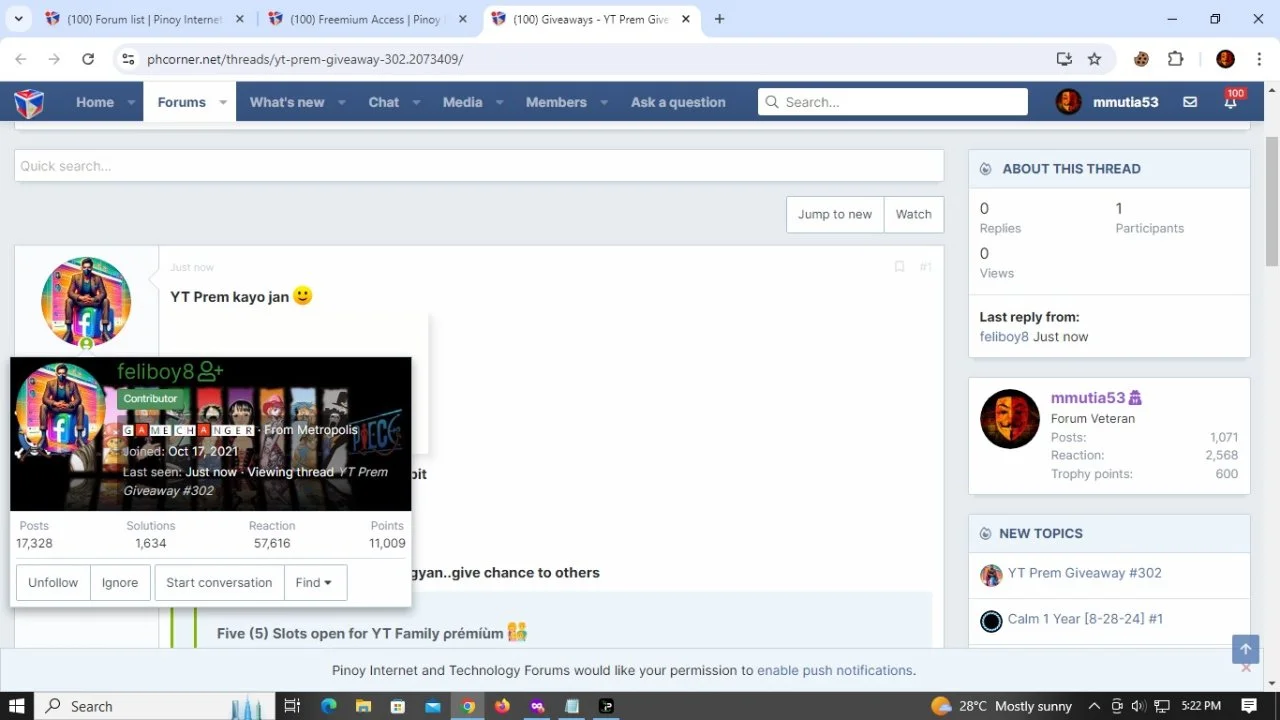Click the PHCorner site logo
This screenshot has width=1280, height=720.
pyautogui.click(x=29, y=102)
